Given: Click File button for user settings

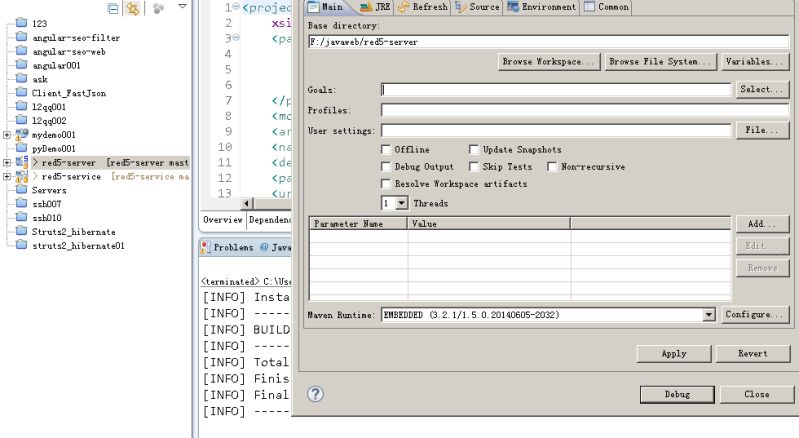Looking at the screenshot, I should (x=762, y=130).
